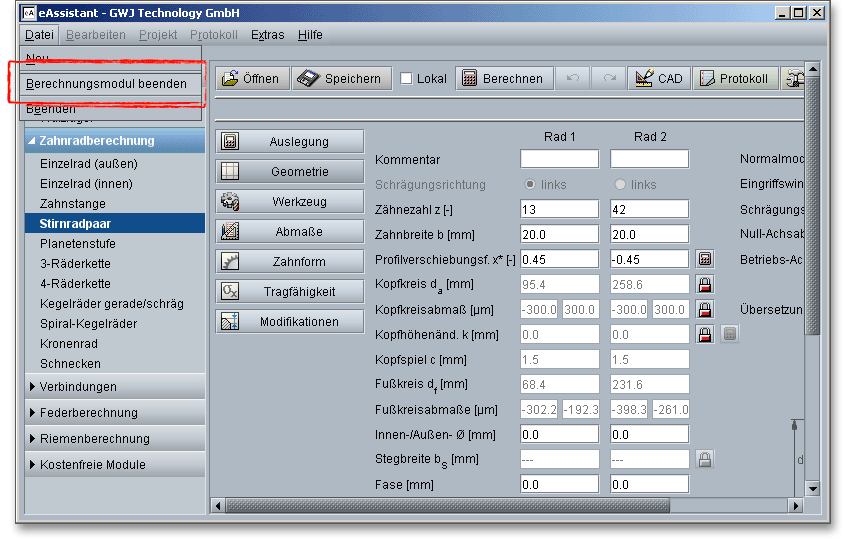Click the Zähnezahl field for Rad 1
Viewport: 846px width, 539px height.
tap(559, 209)
